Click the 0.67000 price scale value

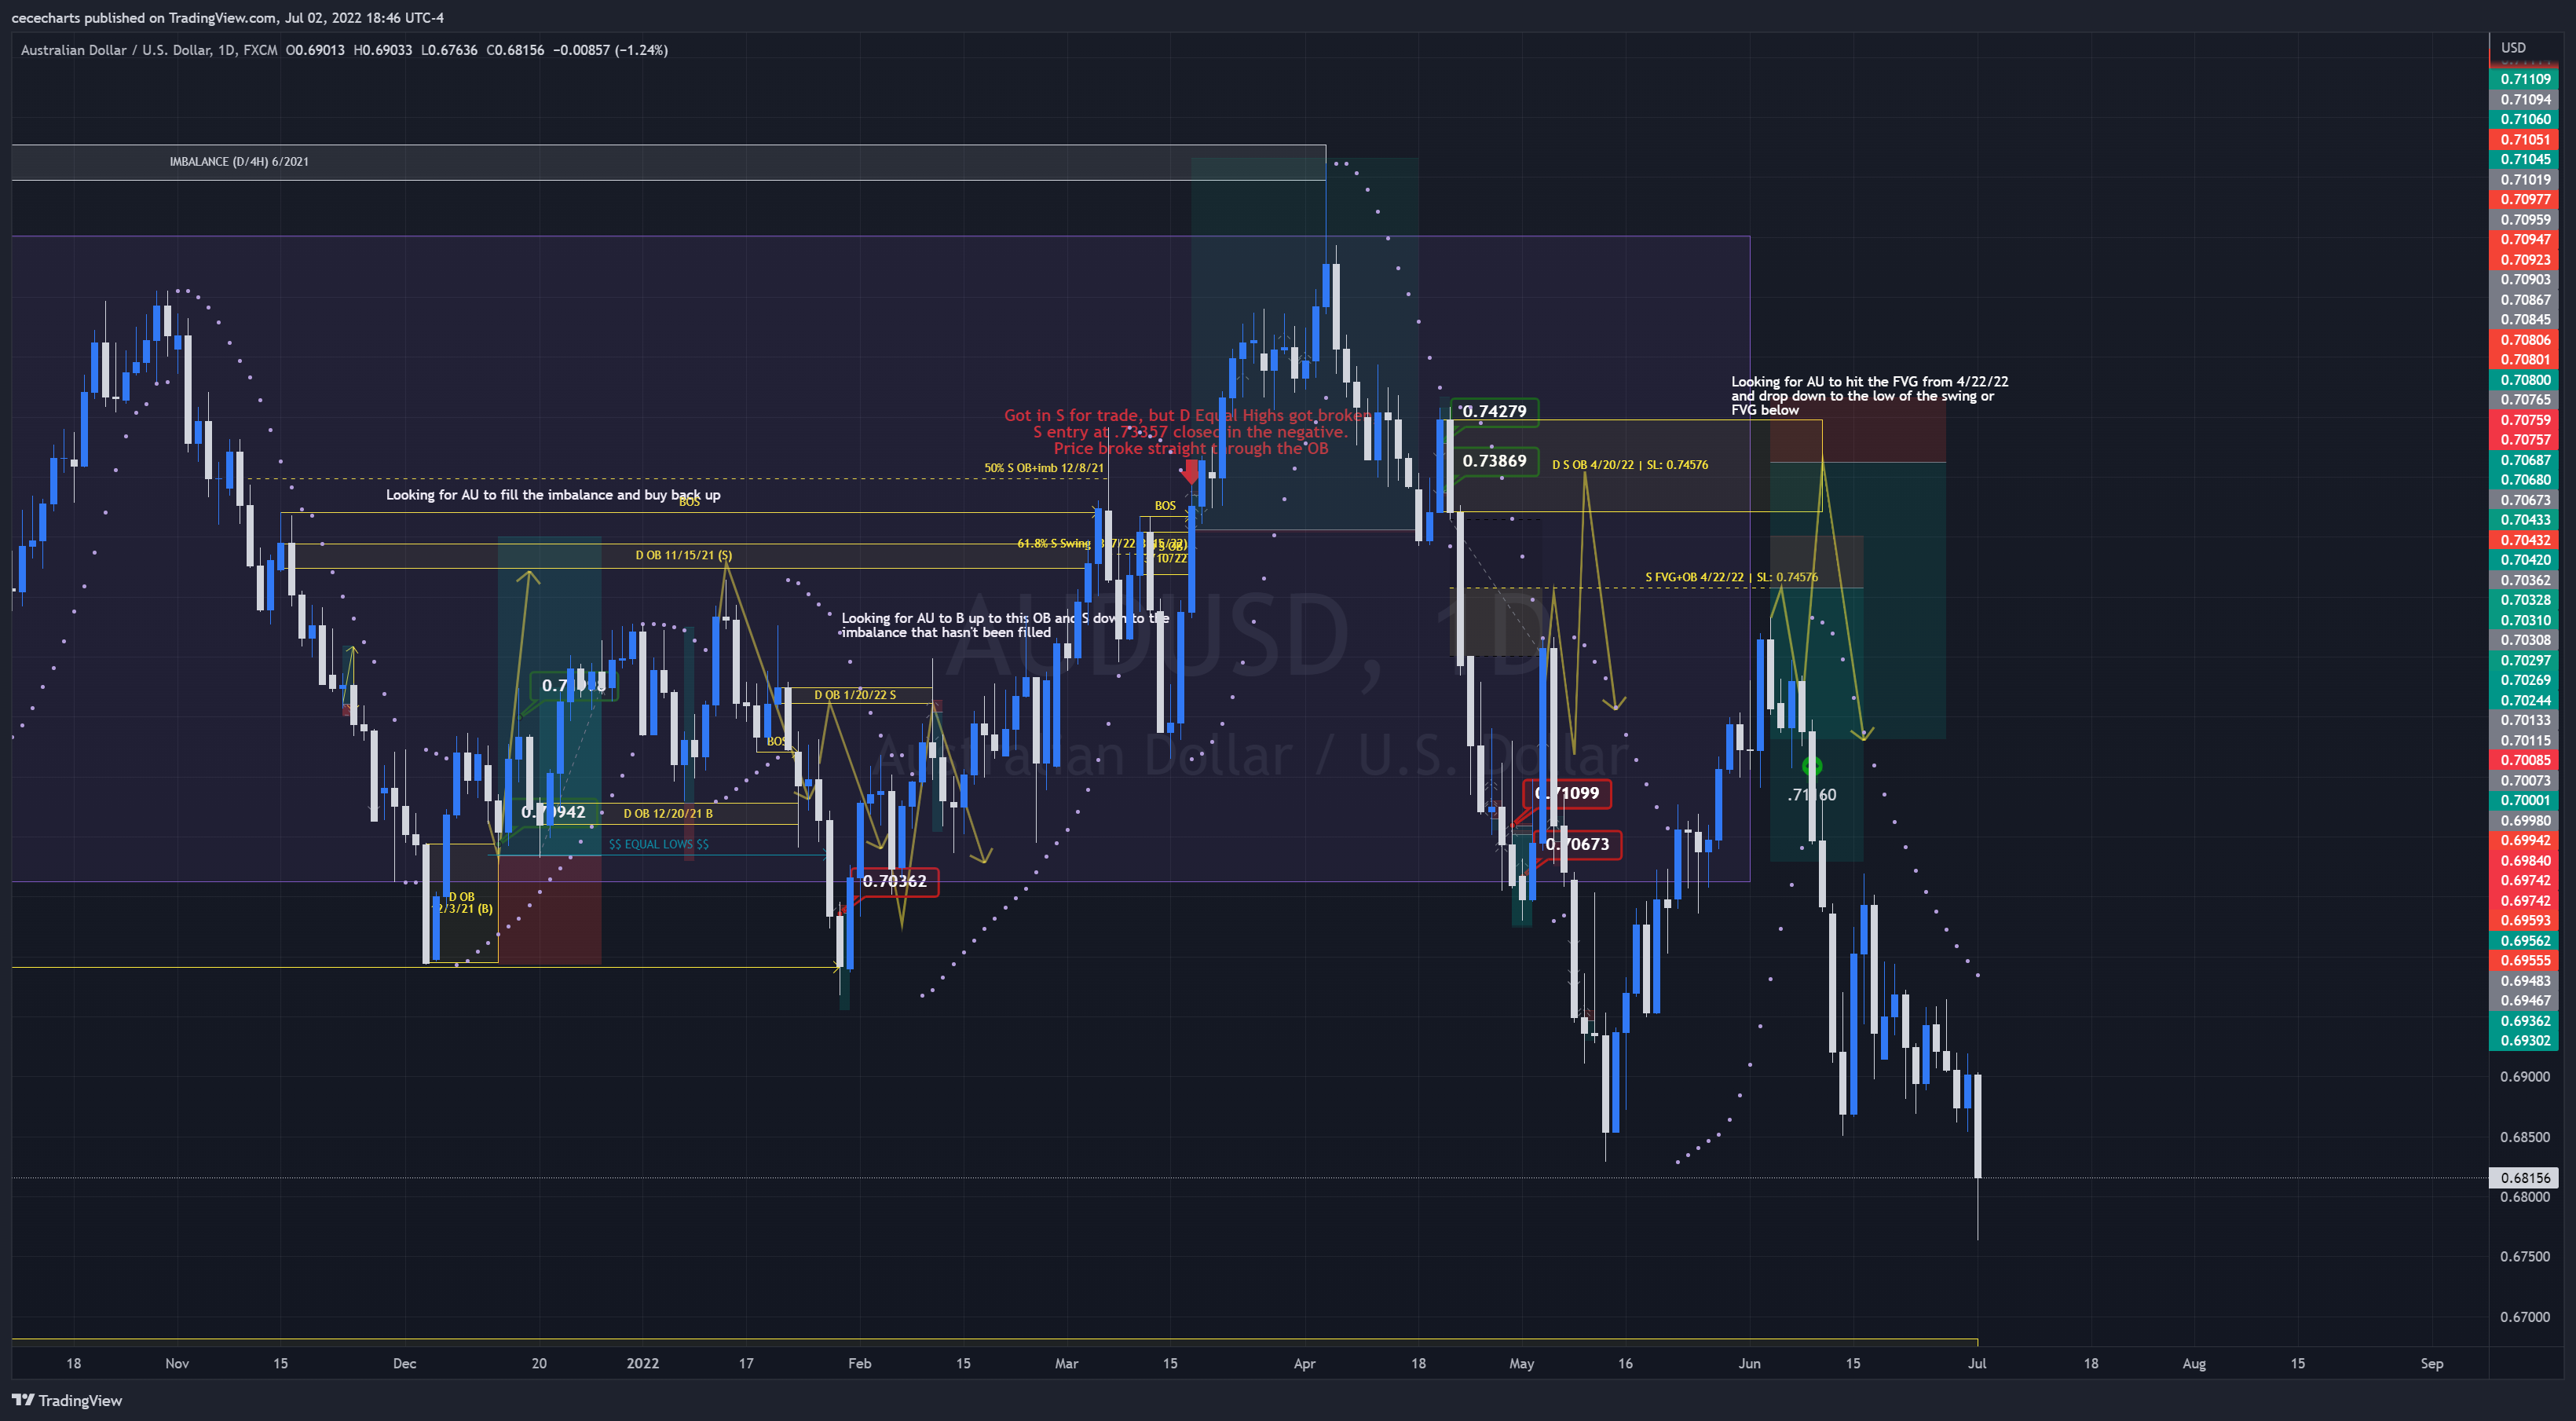point(2524,1316)
